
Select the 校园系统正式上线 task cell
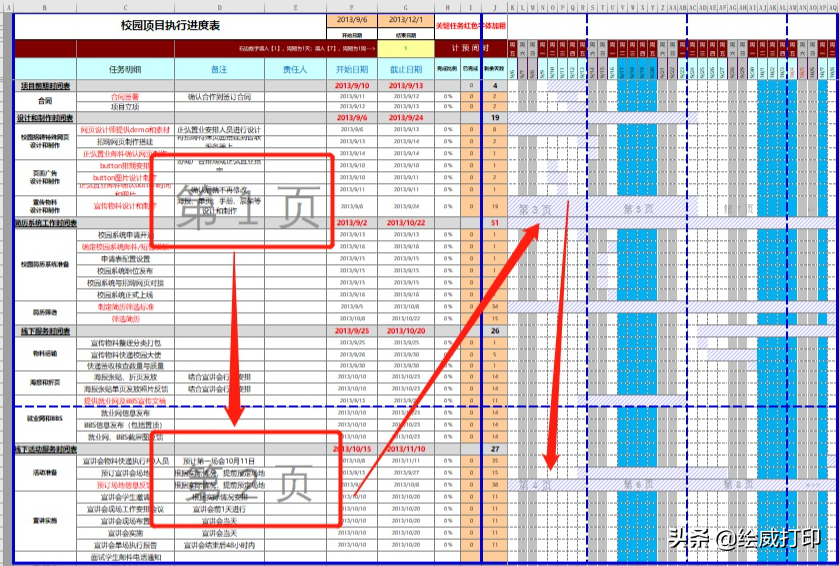125,295
